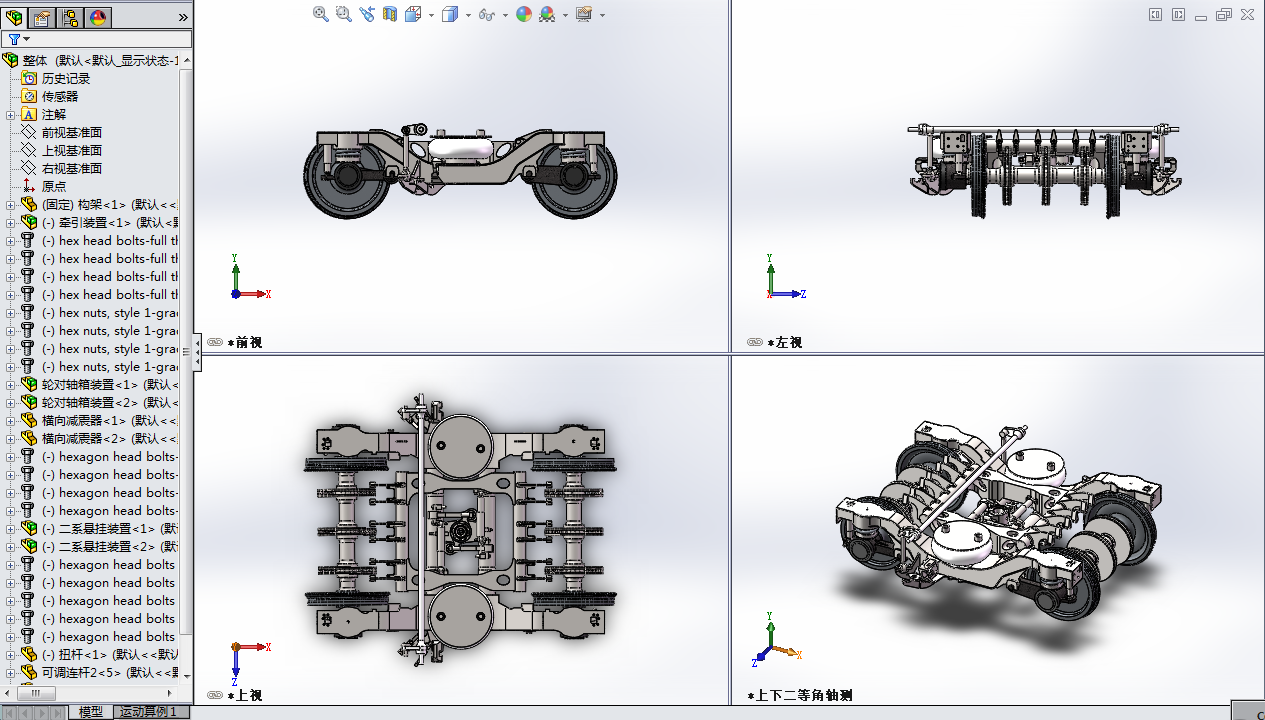The height and width of the screenshot is (720, 1265).
Task: Activate the Zoom to Area tool
Action: pyautogui.click(x=344, y=14)
